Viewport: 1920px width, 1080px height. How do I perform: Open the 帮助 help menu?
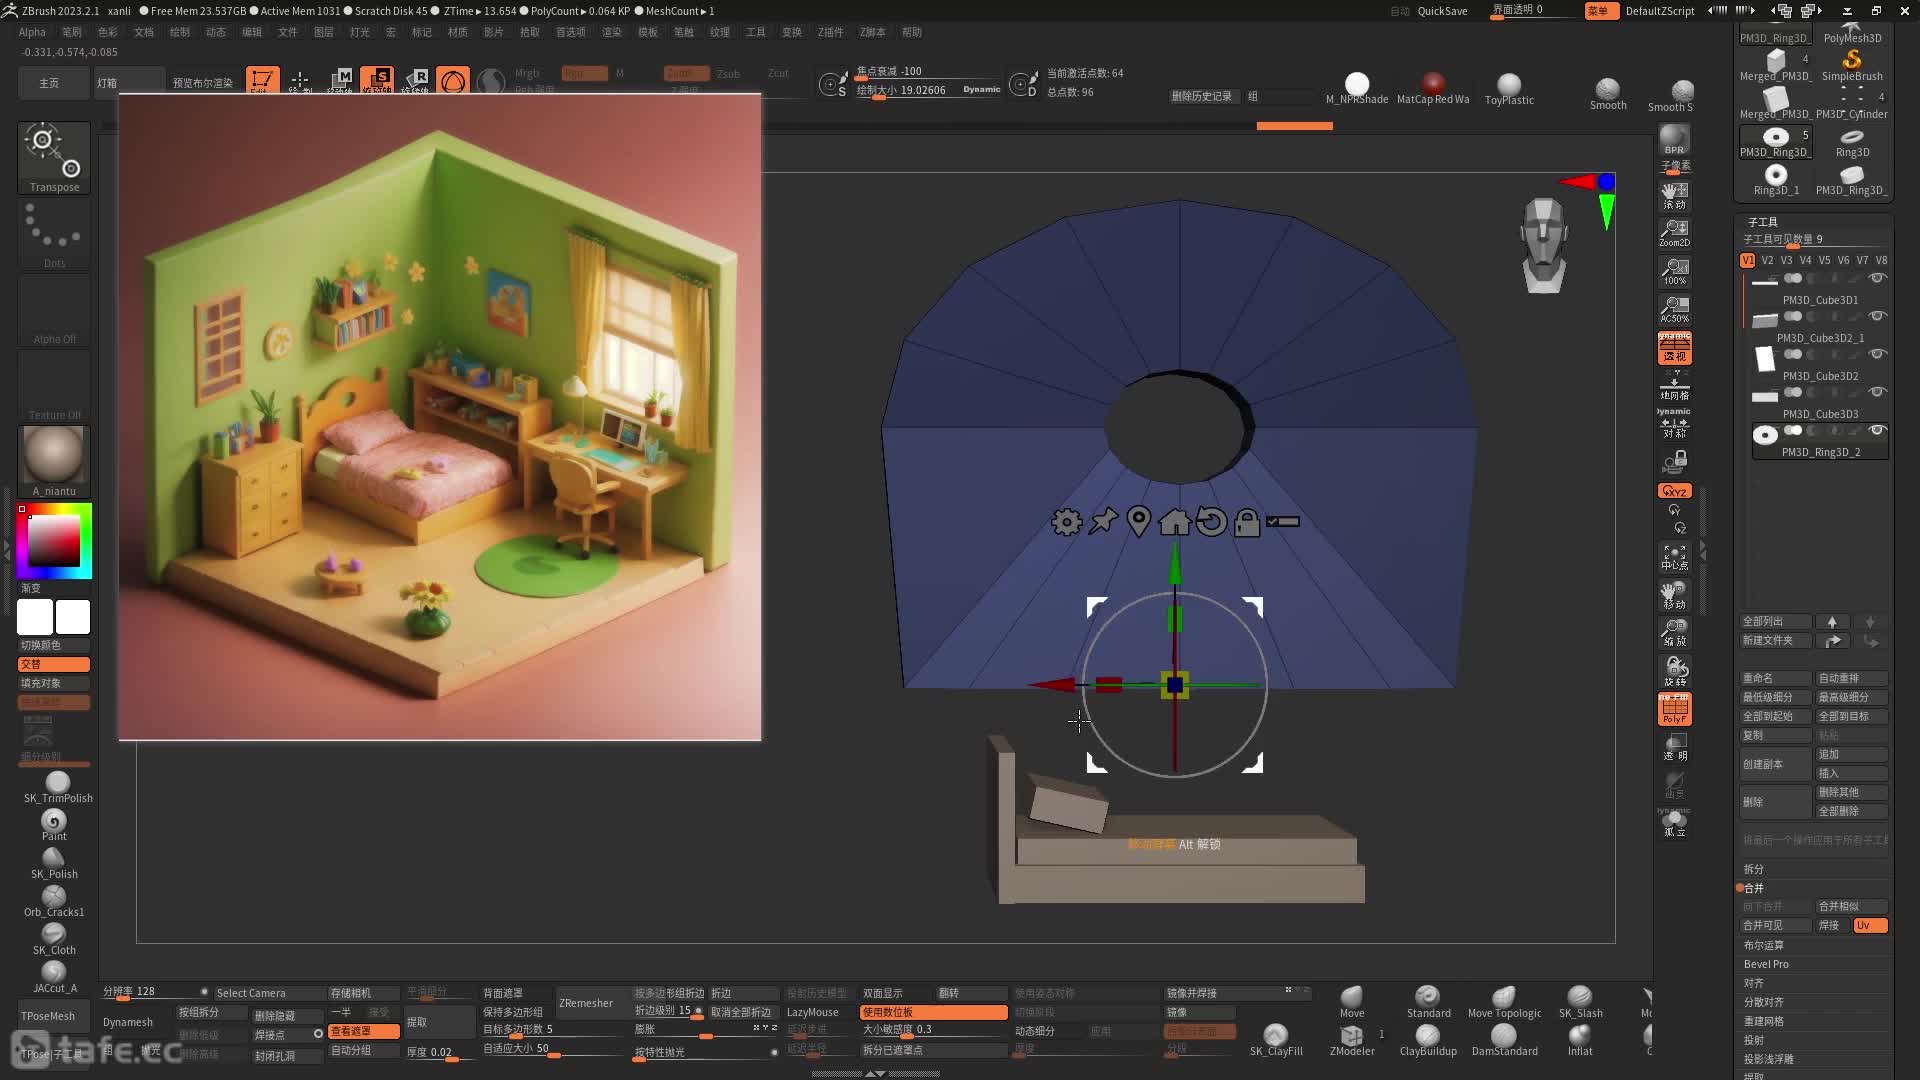tap(912, 32)
